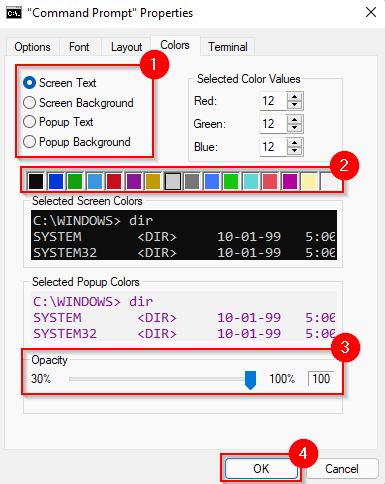Go to the Terminal tab
Viewport: 385px width, 484px height.
(x=228, y=47)
